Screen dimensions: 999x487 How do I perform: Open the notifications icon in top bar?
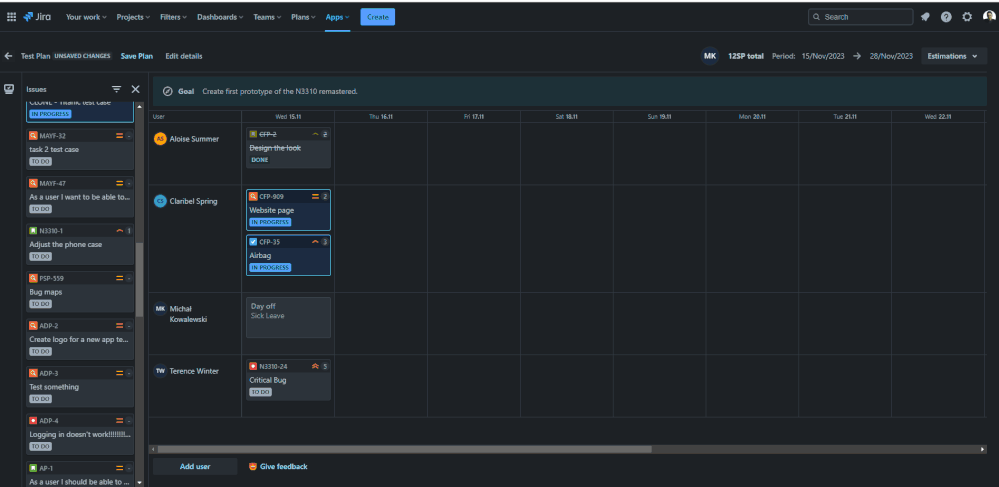click(x=925, y=17)
